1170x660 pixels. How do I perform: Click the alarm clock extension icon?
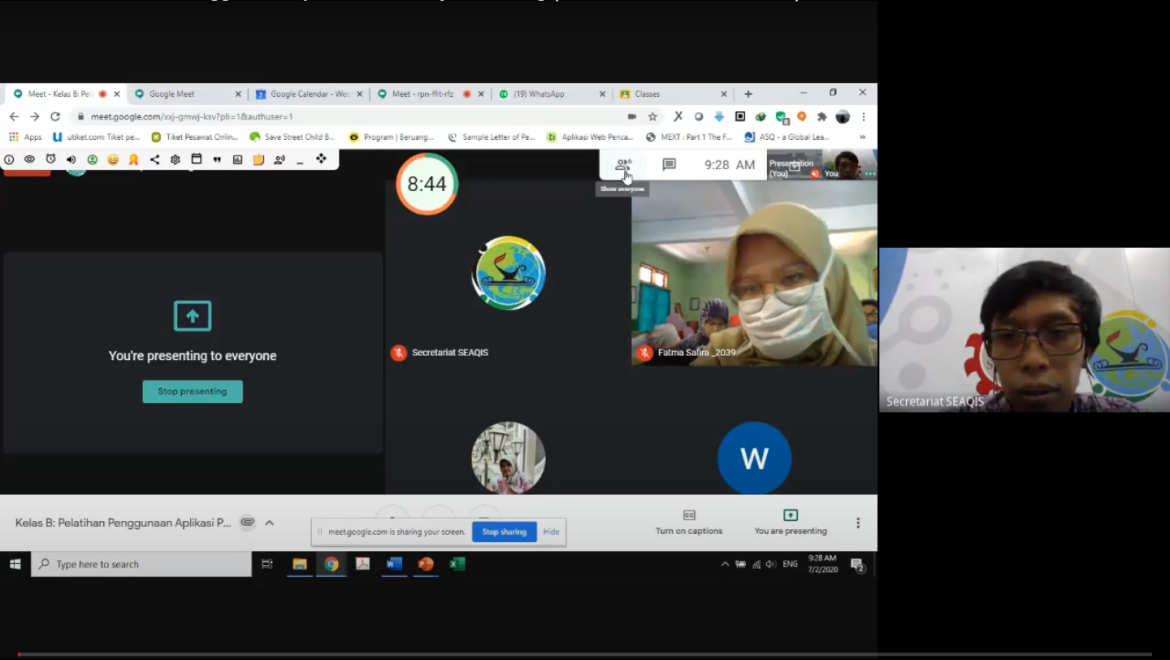(x=51, y=158)
